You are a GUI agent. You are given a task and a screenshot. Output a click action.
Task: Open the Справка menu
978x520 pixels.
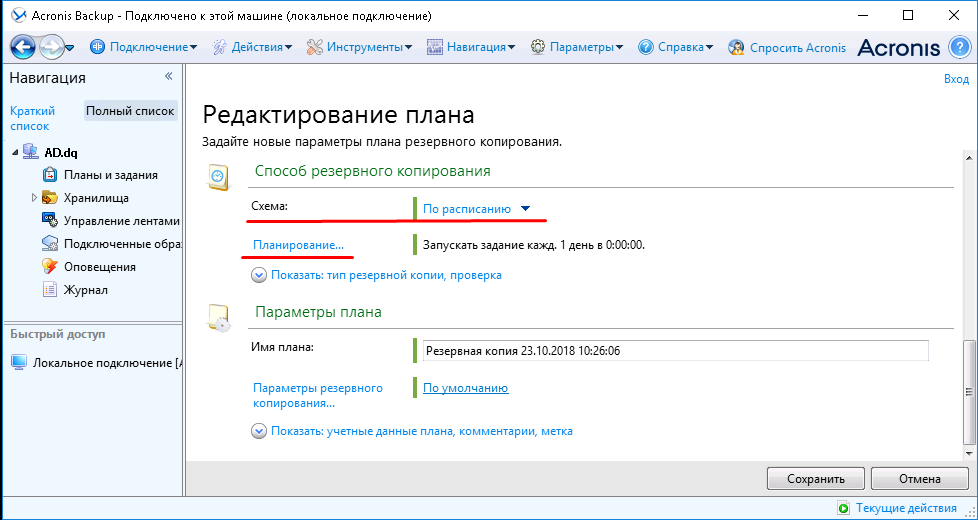click(685, 47)
